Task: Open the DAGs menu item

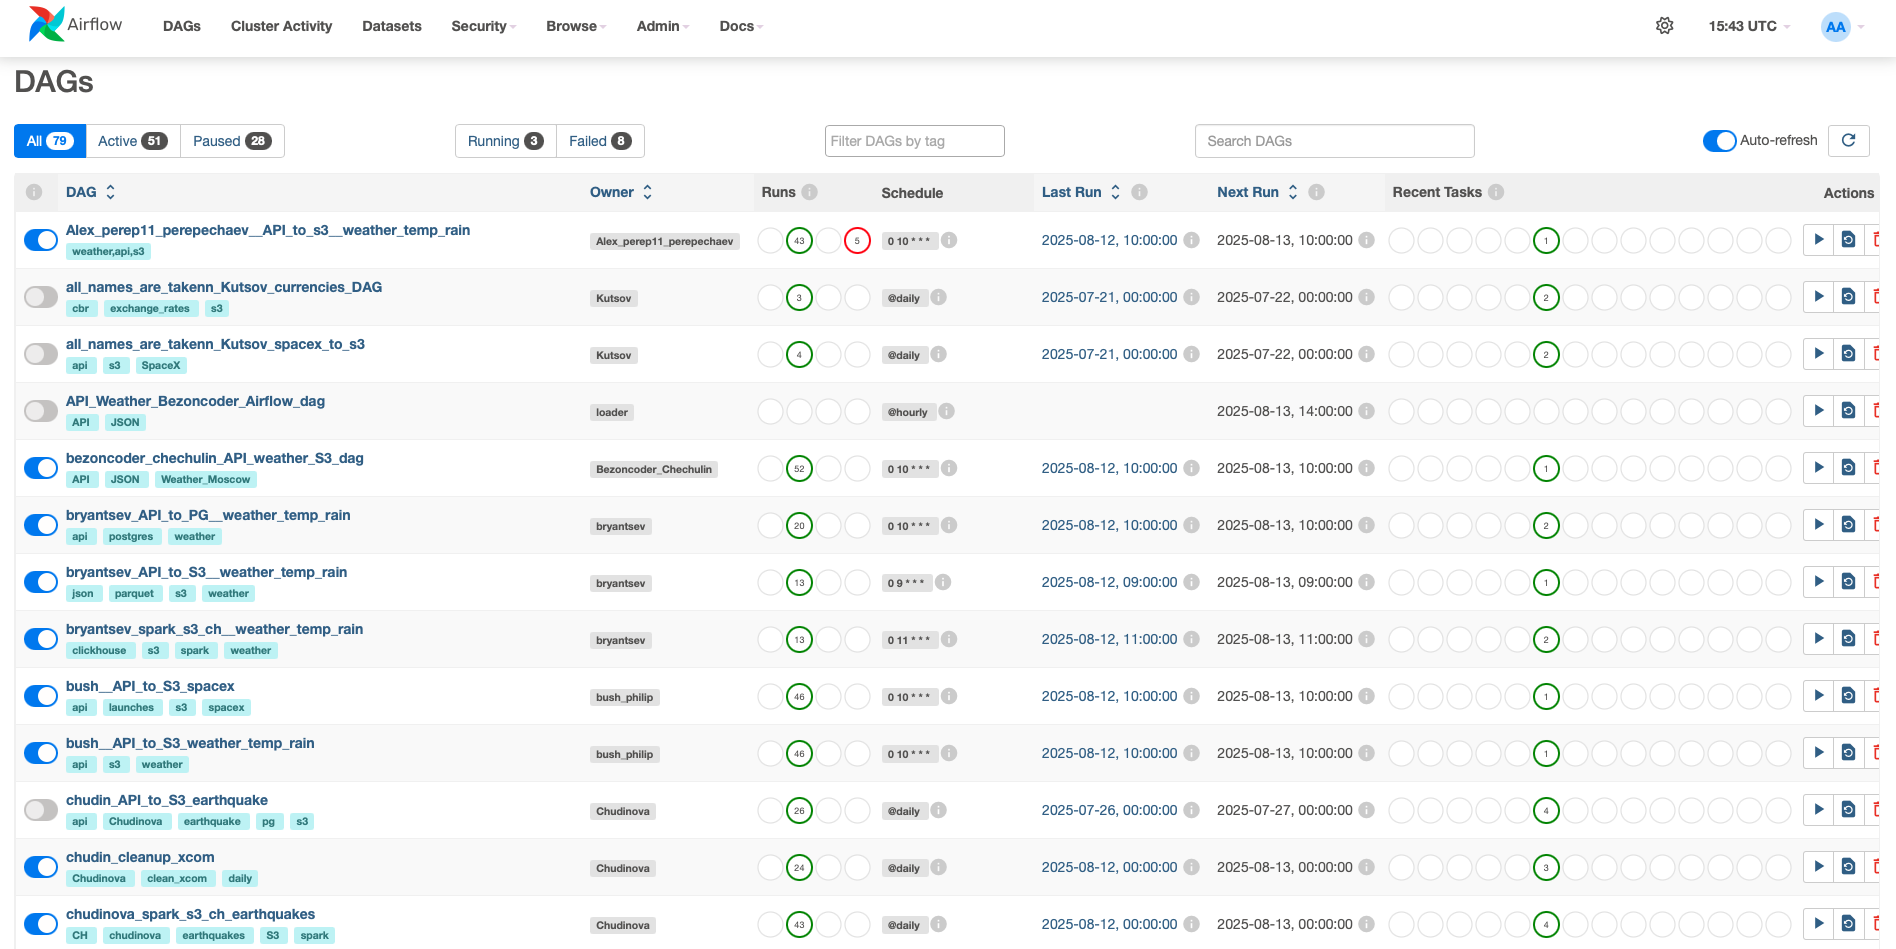Action: pyautogui.click(x=182, y=26)
